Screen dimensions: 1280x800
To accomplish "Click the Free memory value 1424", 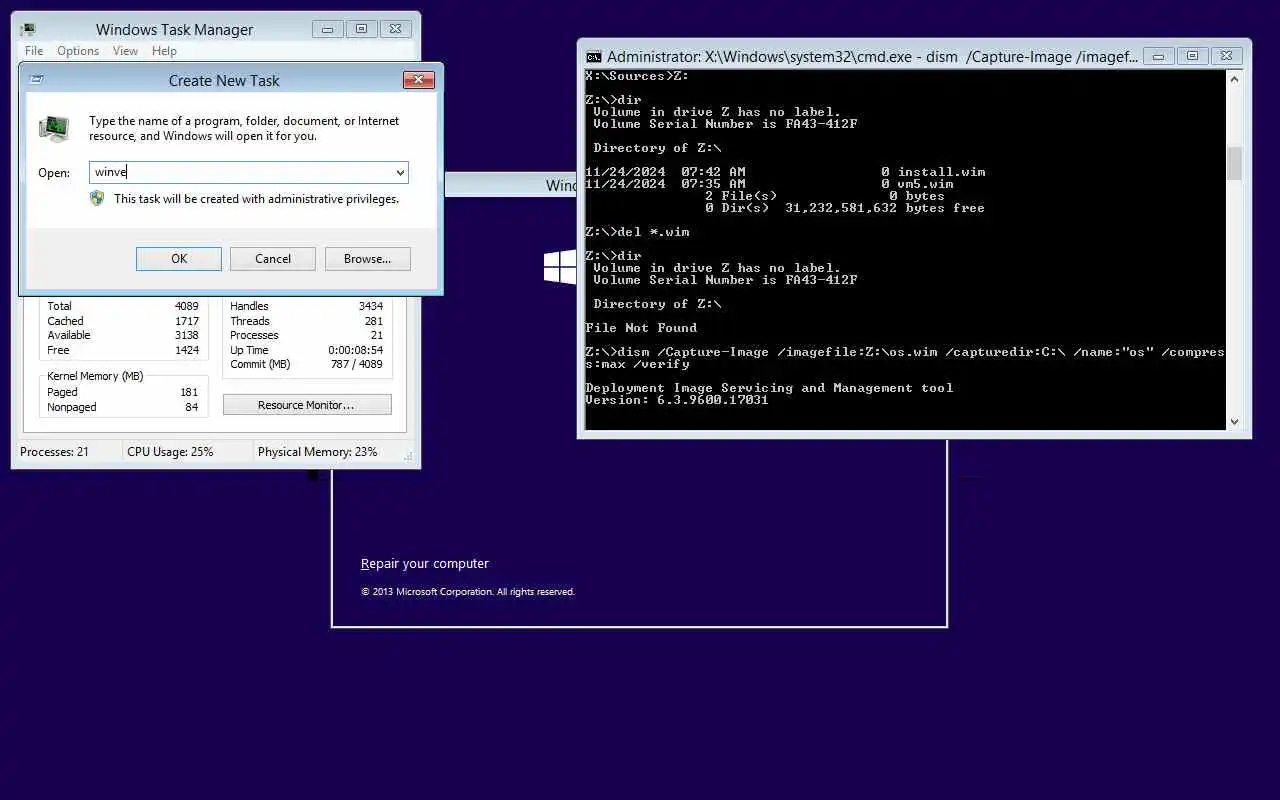I will 187,350.
